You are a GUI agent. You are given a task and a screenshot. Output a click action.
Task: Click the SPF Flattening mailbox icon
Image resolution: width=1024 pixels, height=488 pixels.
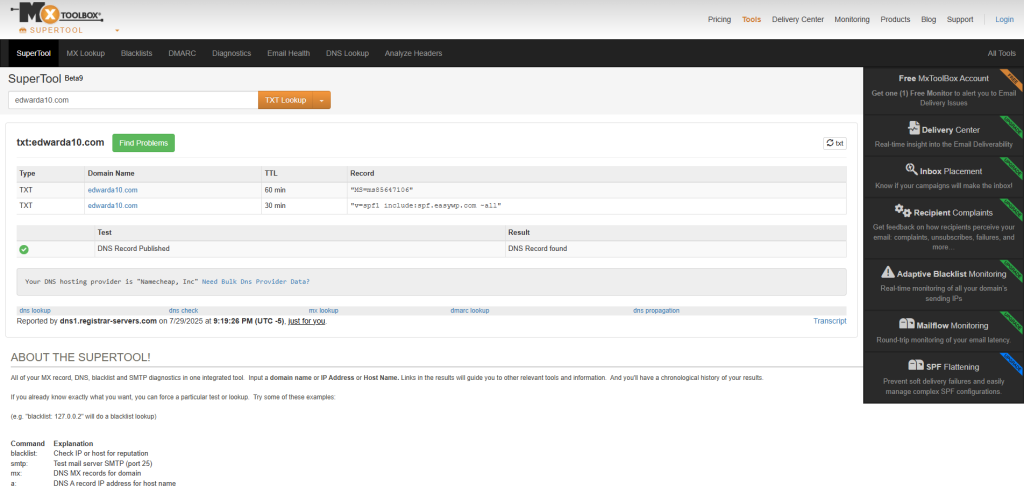point(915,365)
